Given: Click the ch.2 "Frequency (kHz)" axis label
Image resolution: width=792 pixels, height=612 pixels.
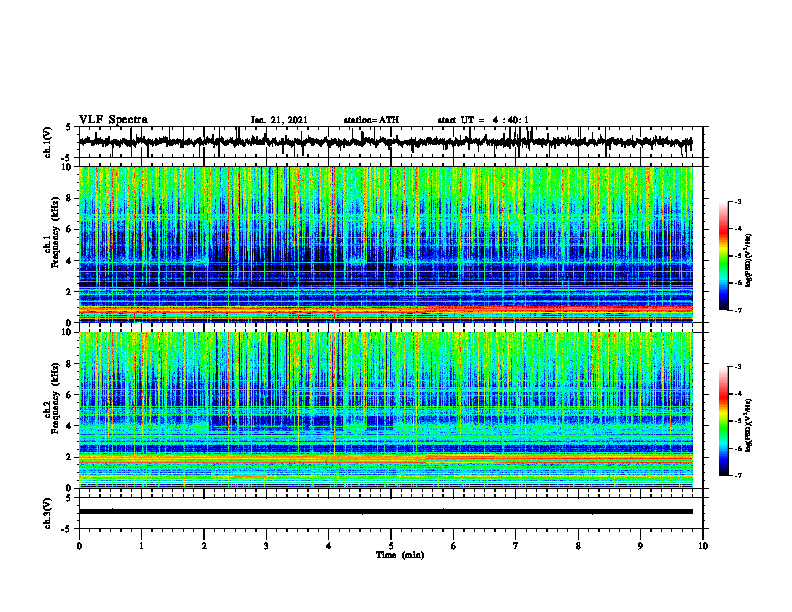Looking at the screenshot, I should coord(55,398).
